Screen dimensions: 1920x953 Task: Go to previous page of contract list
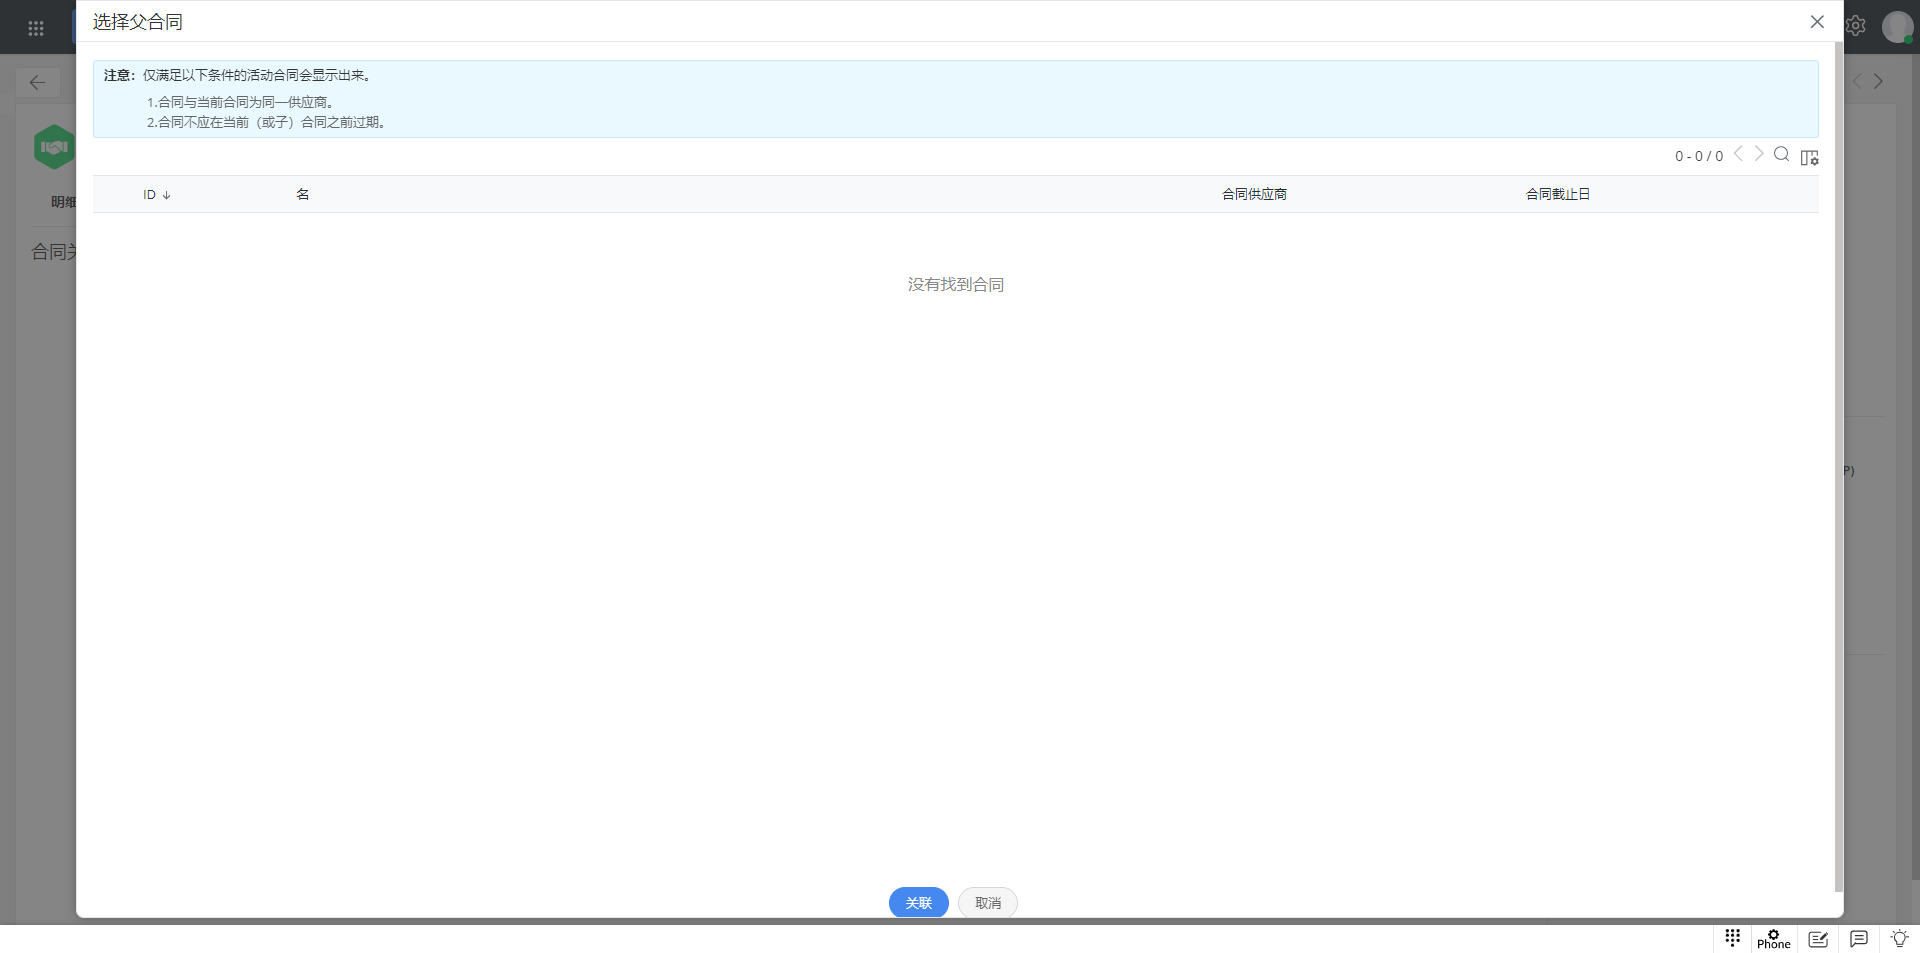click(x=1739, y=154)
